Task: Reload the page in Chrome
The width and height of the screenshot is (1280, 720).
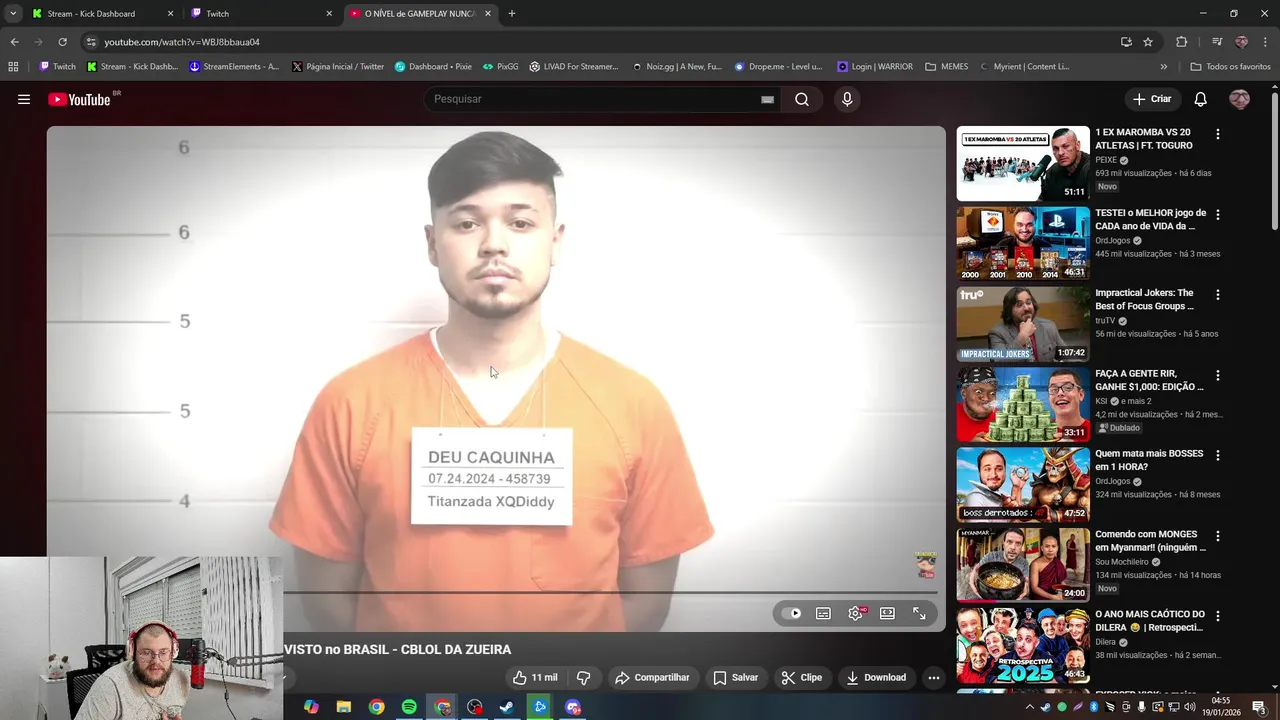Action: [62, 42]
